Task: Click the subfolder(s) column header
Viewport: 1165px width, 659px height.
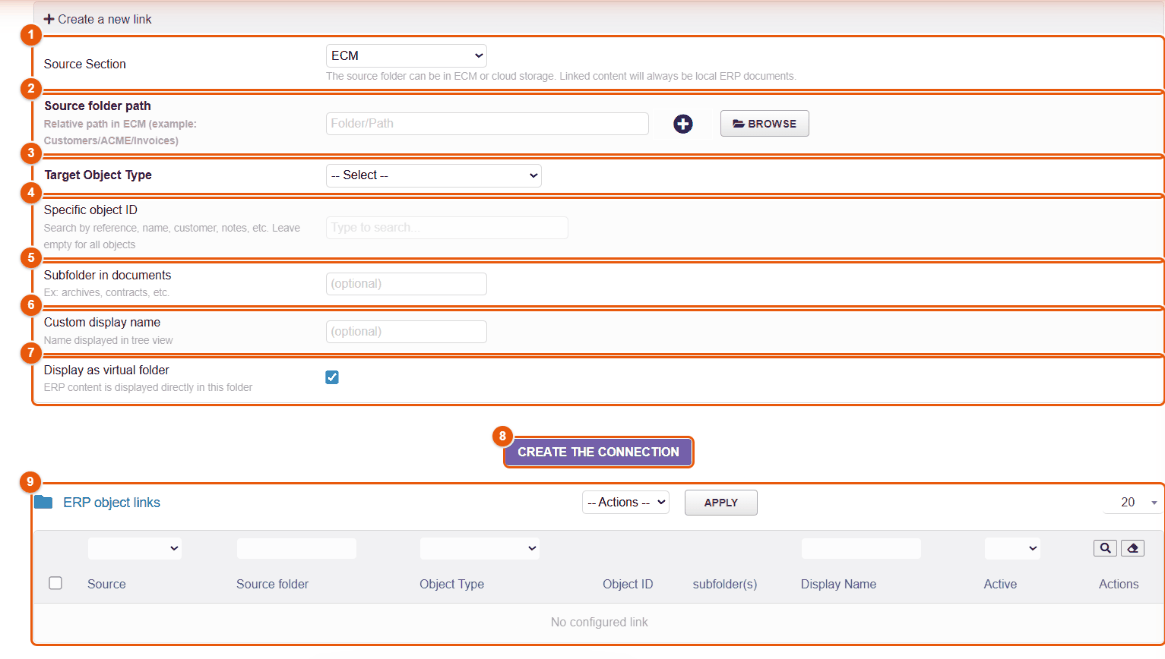Action: [x=725, y=584]
